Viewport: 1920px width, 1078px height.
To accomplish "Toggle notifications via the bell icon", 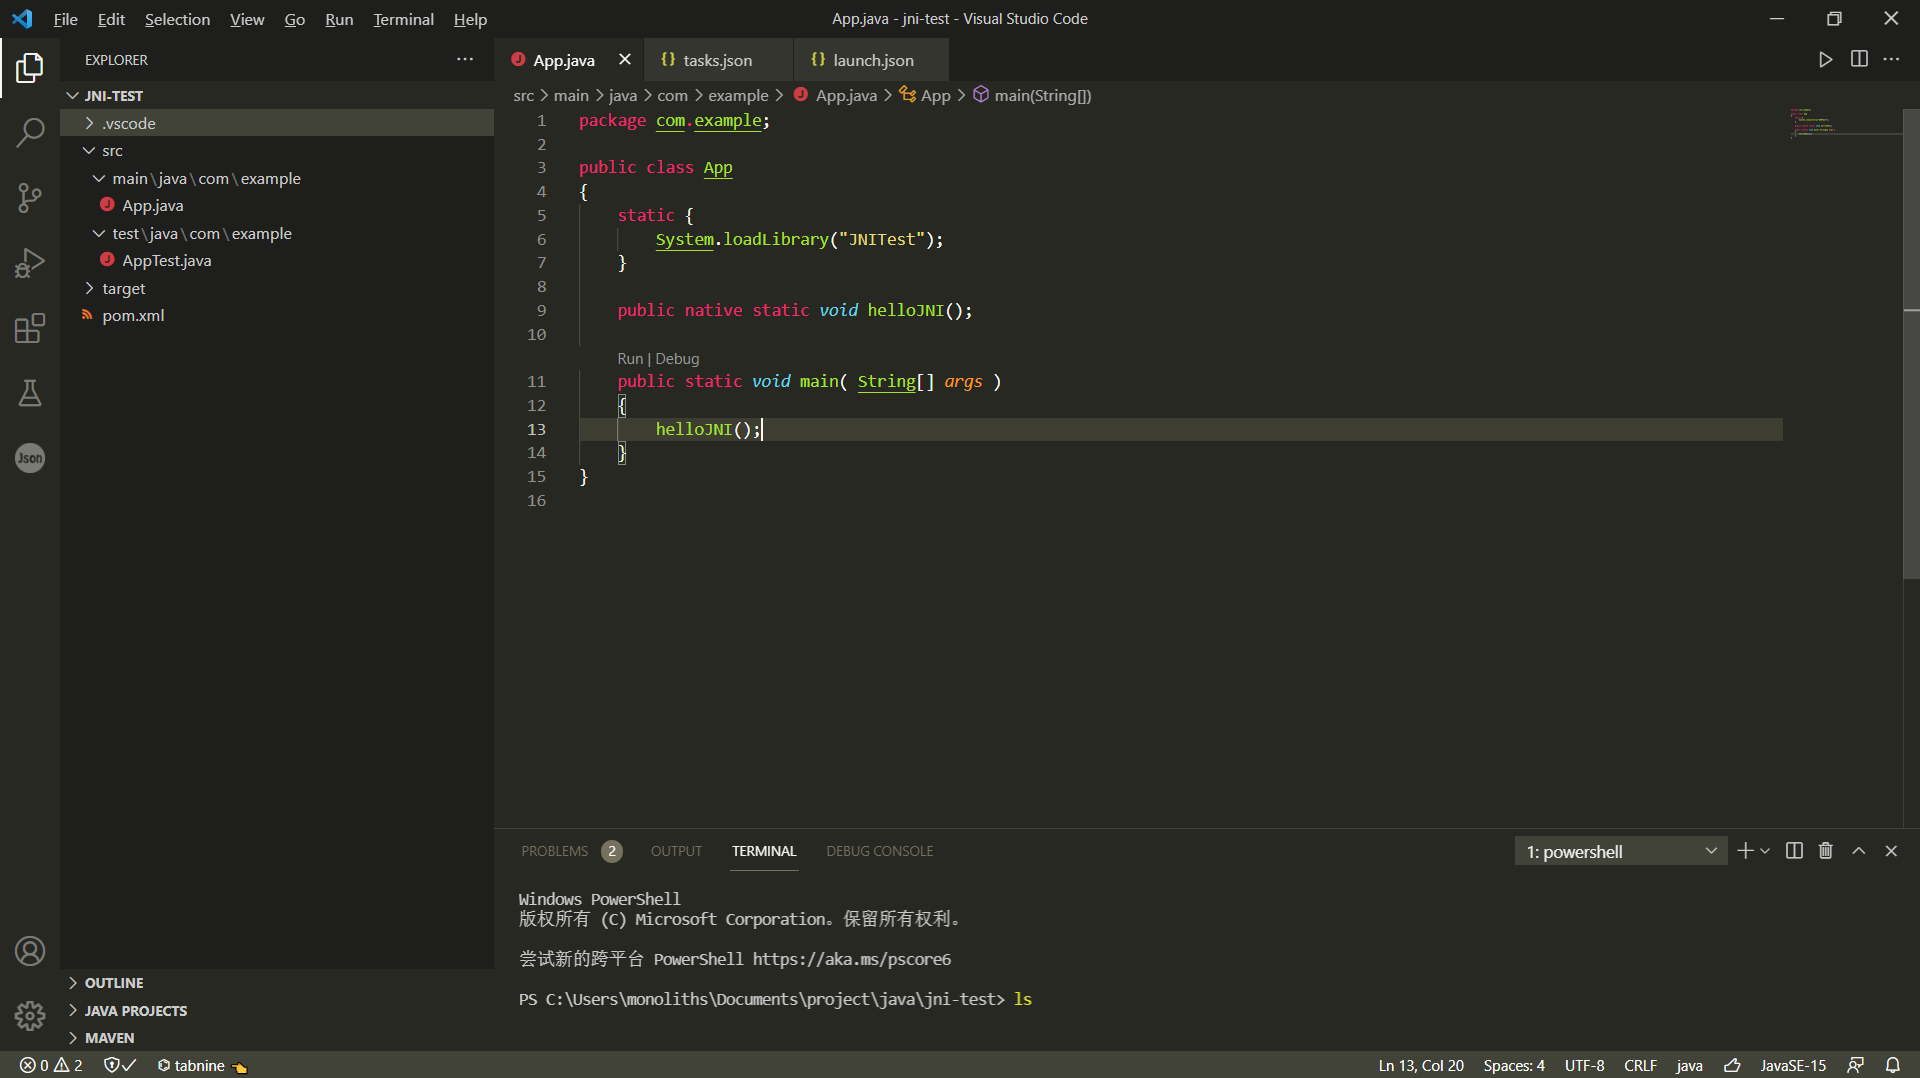I will click(1893, 1065).
